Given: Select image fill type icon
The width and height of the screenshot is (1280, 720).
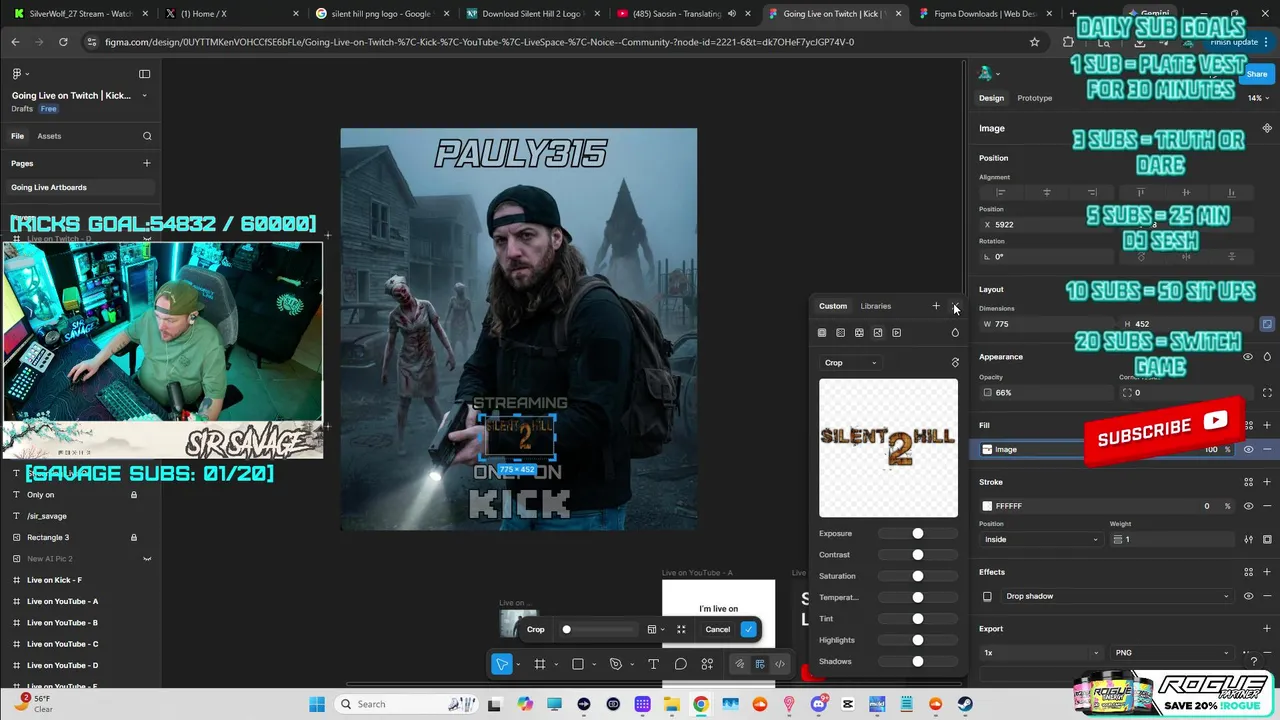Looking at the screenshot, I should click(x=878, y=333).
